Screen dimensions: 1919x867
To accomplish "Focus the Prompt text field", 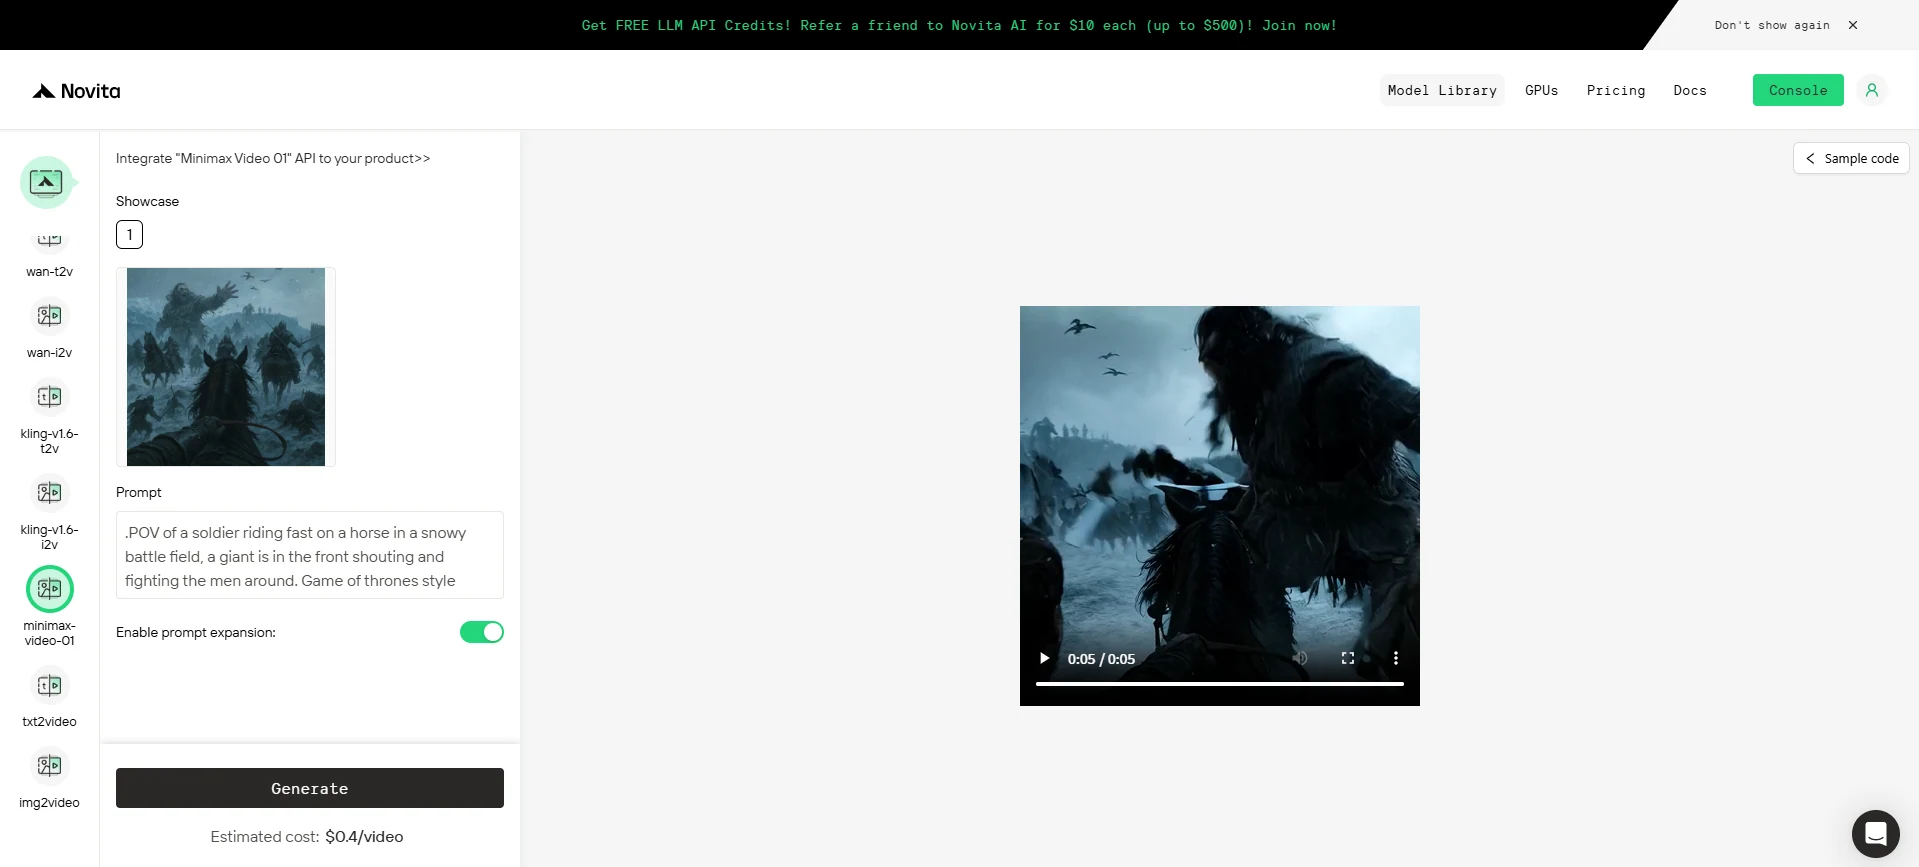I will click(310, 555).
